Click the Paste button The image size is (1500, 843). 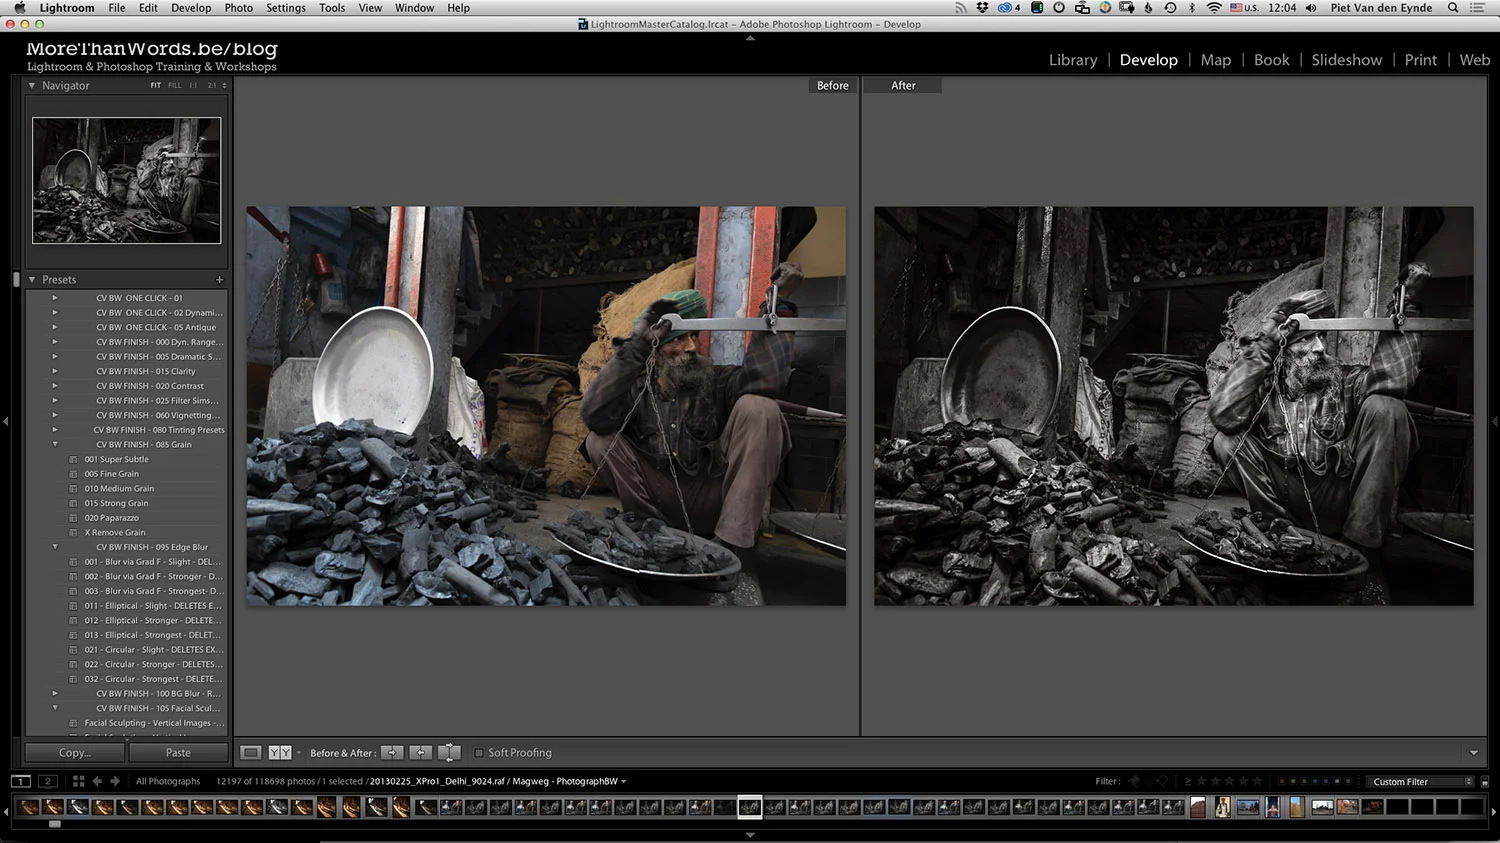point(178,753)
